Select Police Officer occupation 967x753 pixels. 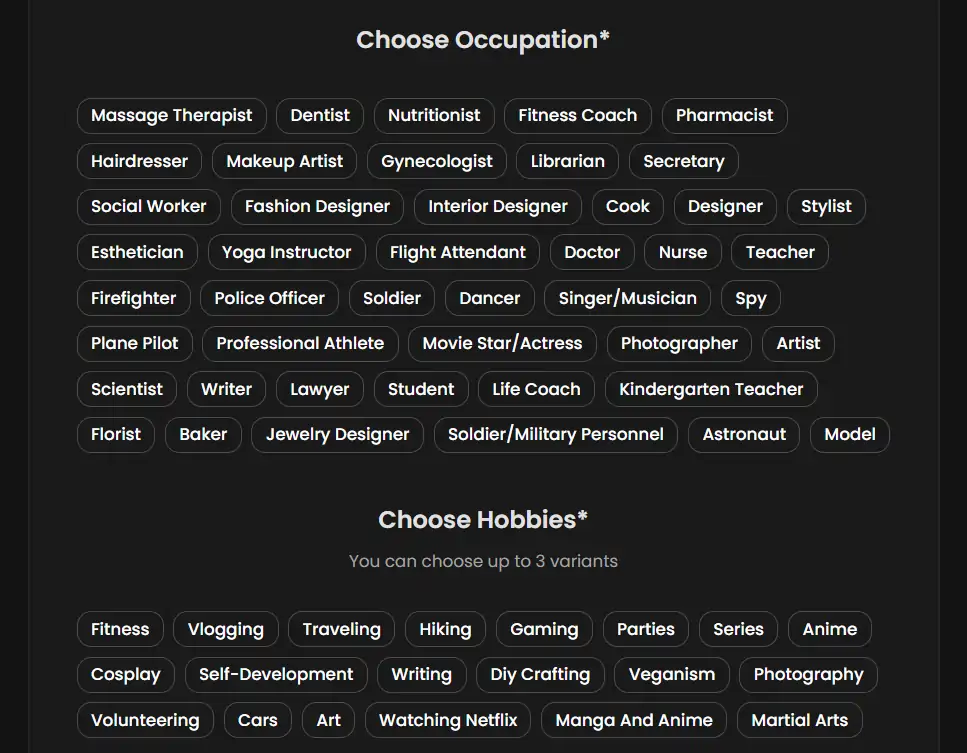(x=269, y=298)
